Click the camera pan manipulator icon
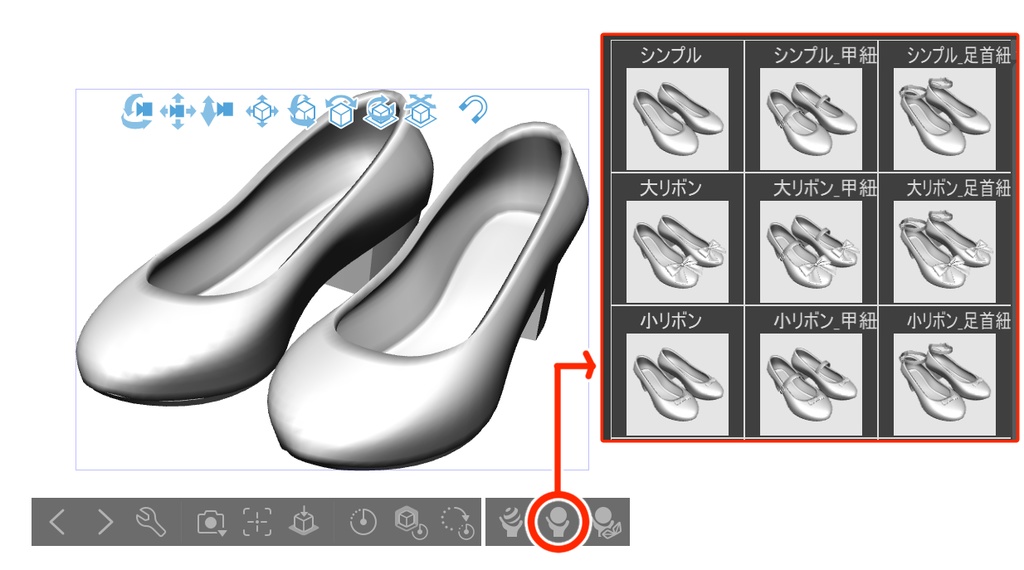1024x570 pixels. [x=178, y=110]
